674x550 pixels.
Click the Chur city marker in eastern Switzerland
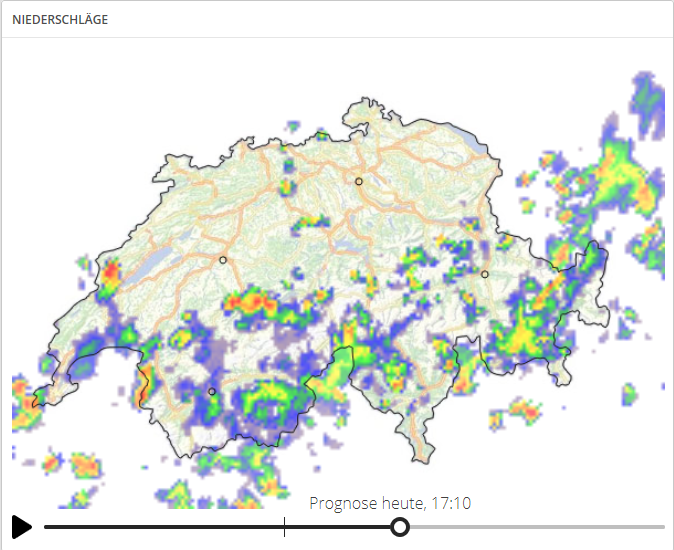click(x=484, y=274)
